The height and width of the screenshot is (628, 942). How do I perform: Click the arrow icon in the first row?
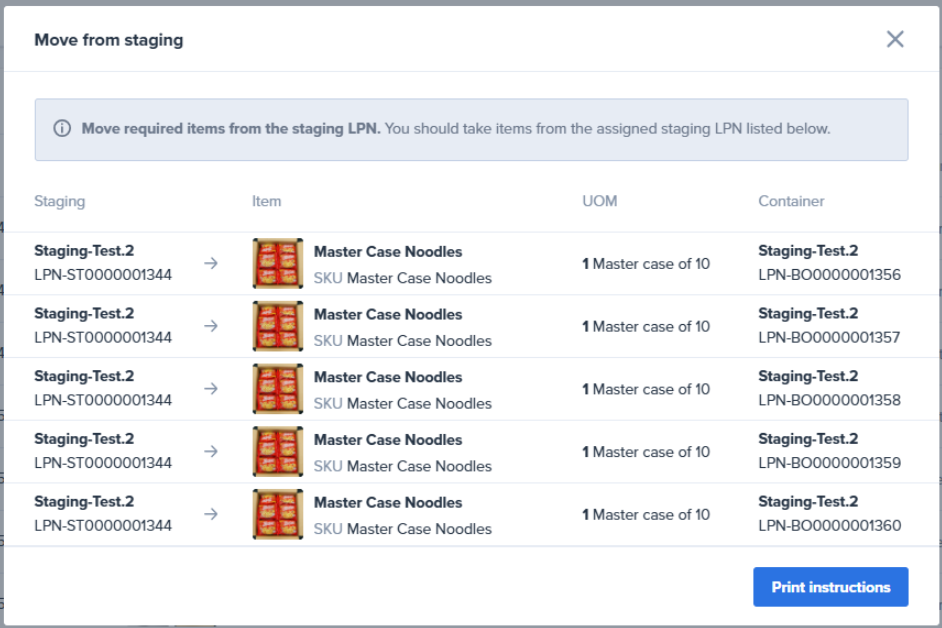click(x=211, y=264)
